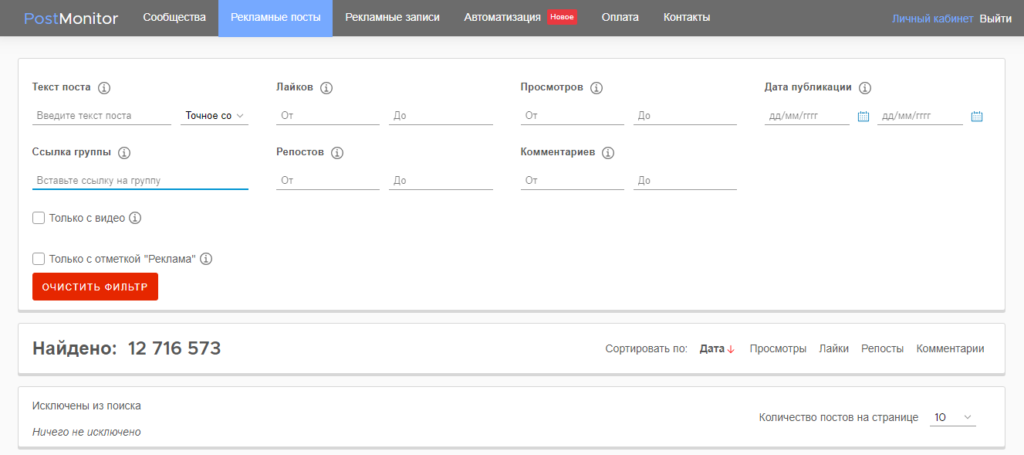
Task: Click info icon beside Ссылка группы
Action: 124,153
